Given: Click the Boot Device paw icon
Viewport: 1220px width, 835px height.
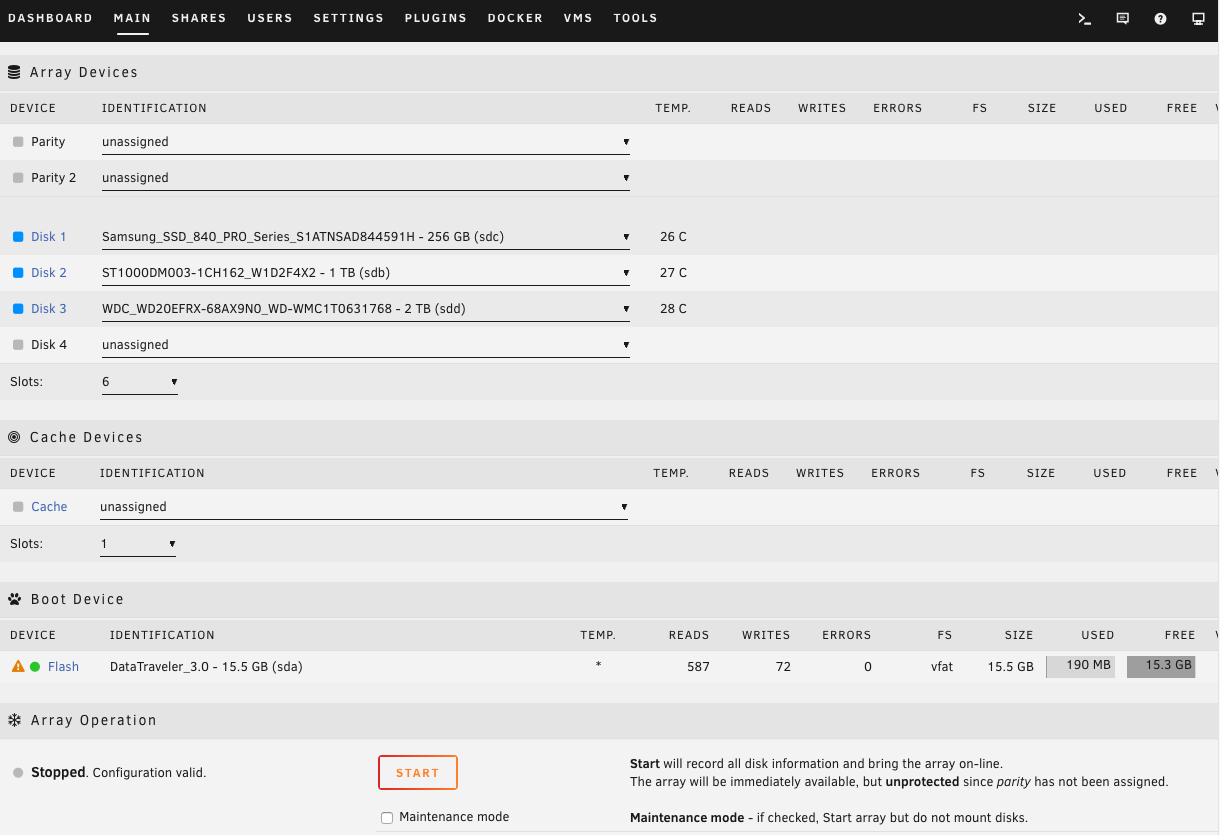Looking at the screenshot, I should [x=15, y=599].
